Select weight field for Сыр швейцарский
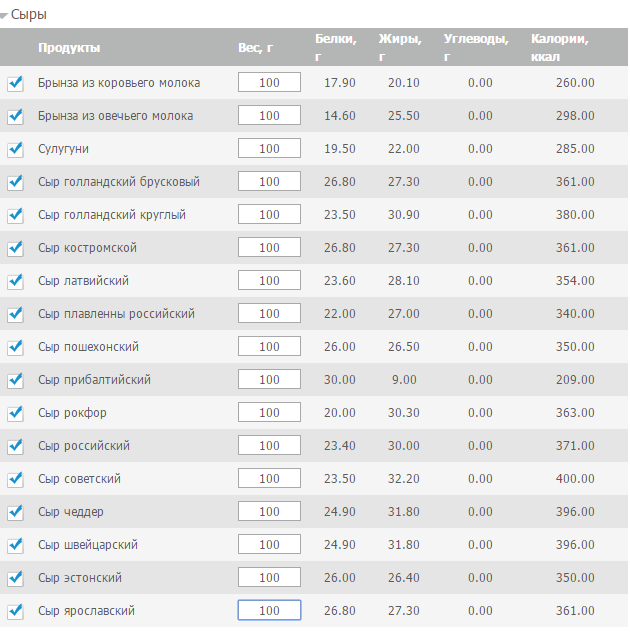This screenshot has height=632, width=630. tap(269, 545)
